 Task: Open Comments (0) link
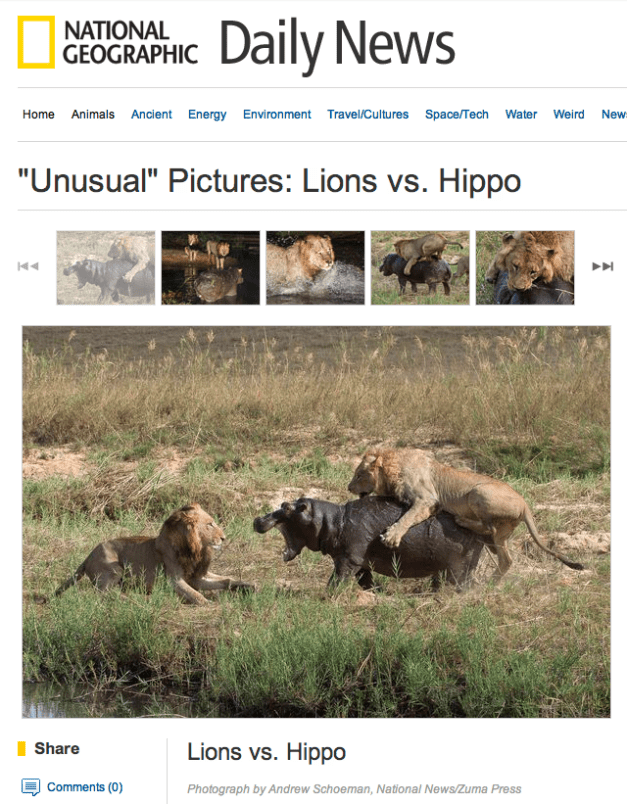(x=85, y=787)
